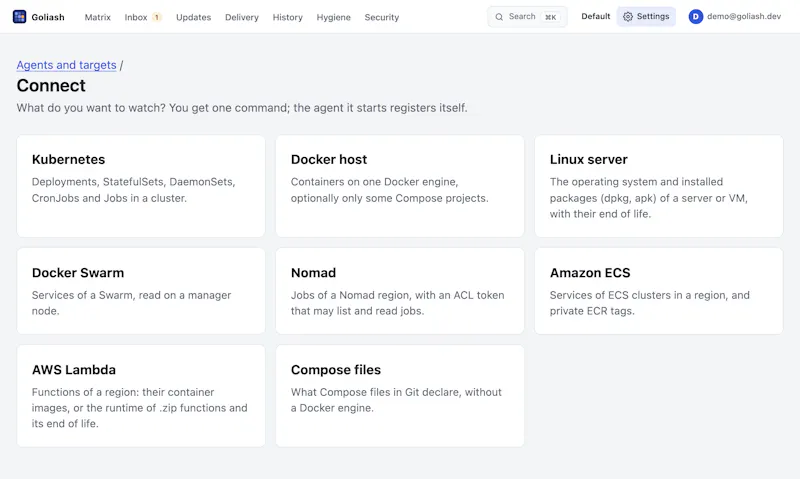The image size is (800, 479).
Task: Select the Kubernetes card
Action: [x=141, y=186]
